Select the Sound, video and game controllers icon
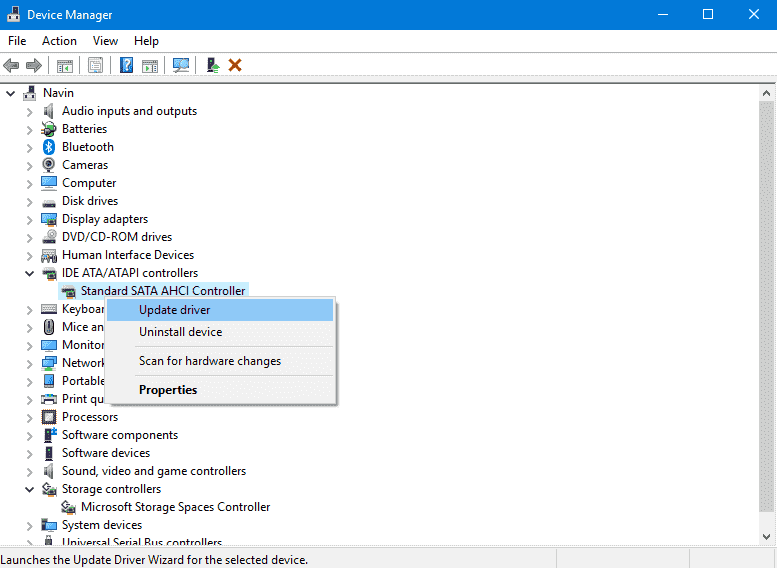This screenshot has height=568, width=777. pyautogui.click(x=49, y=471)
